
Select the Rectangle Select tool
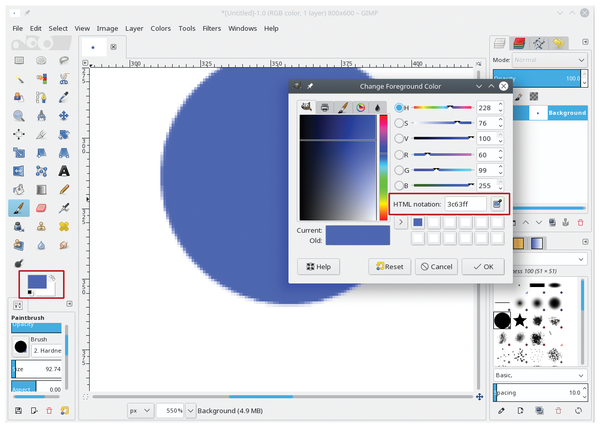(x=19, y=60)
